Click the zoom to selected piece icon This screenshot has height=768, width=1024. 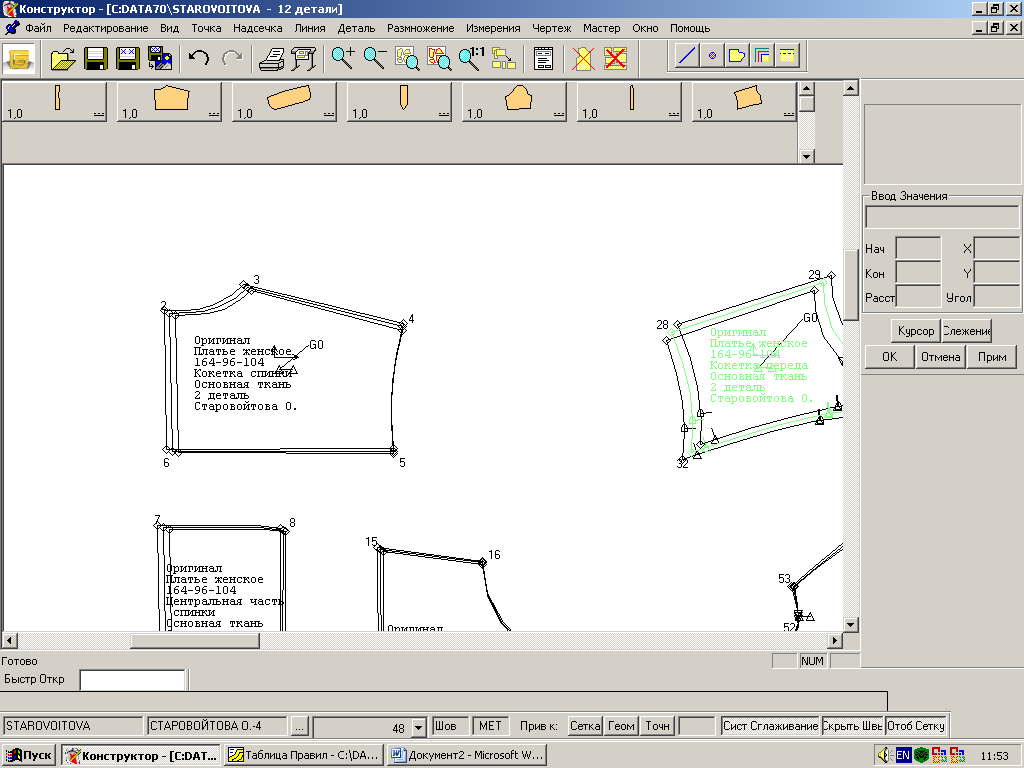coord(439,59)
